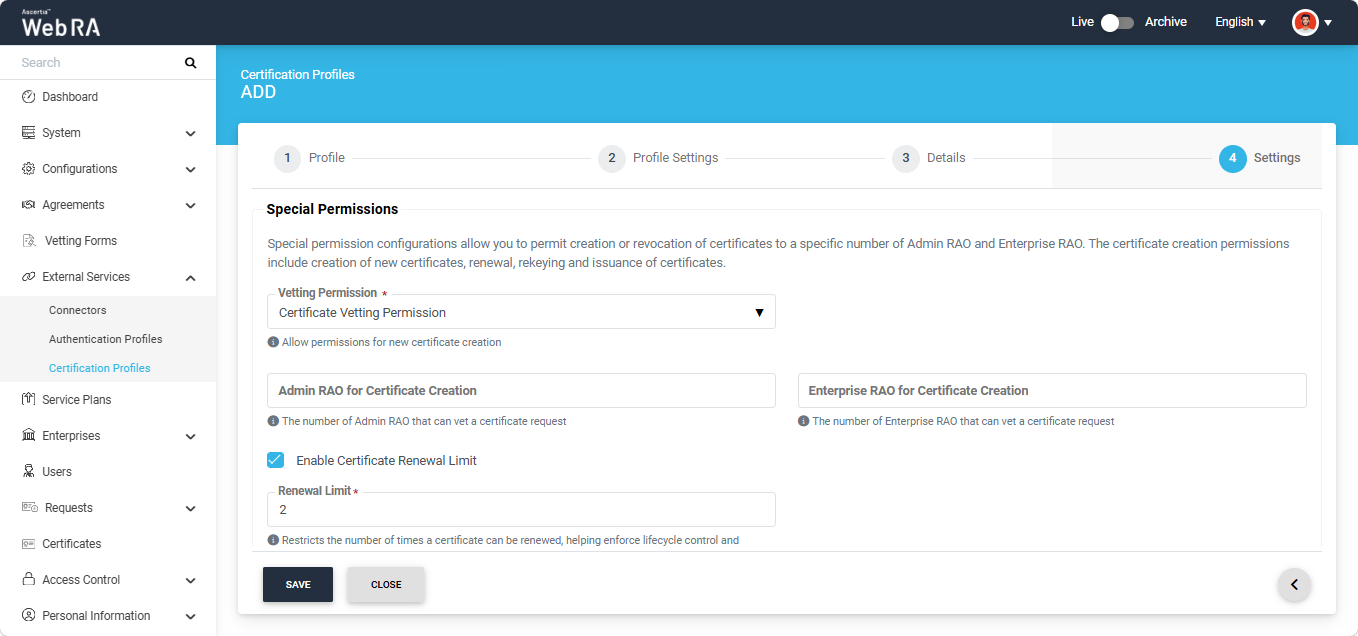The image size is (1358, 636).
Task: Click the Users person icon
Action: pos(29,472)
